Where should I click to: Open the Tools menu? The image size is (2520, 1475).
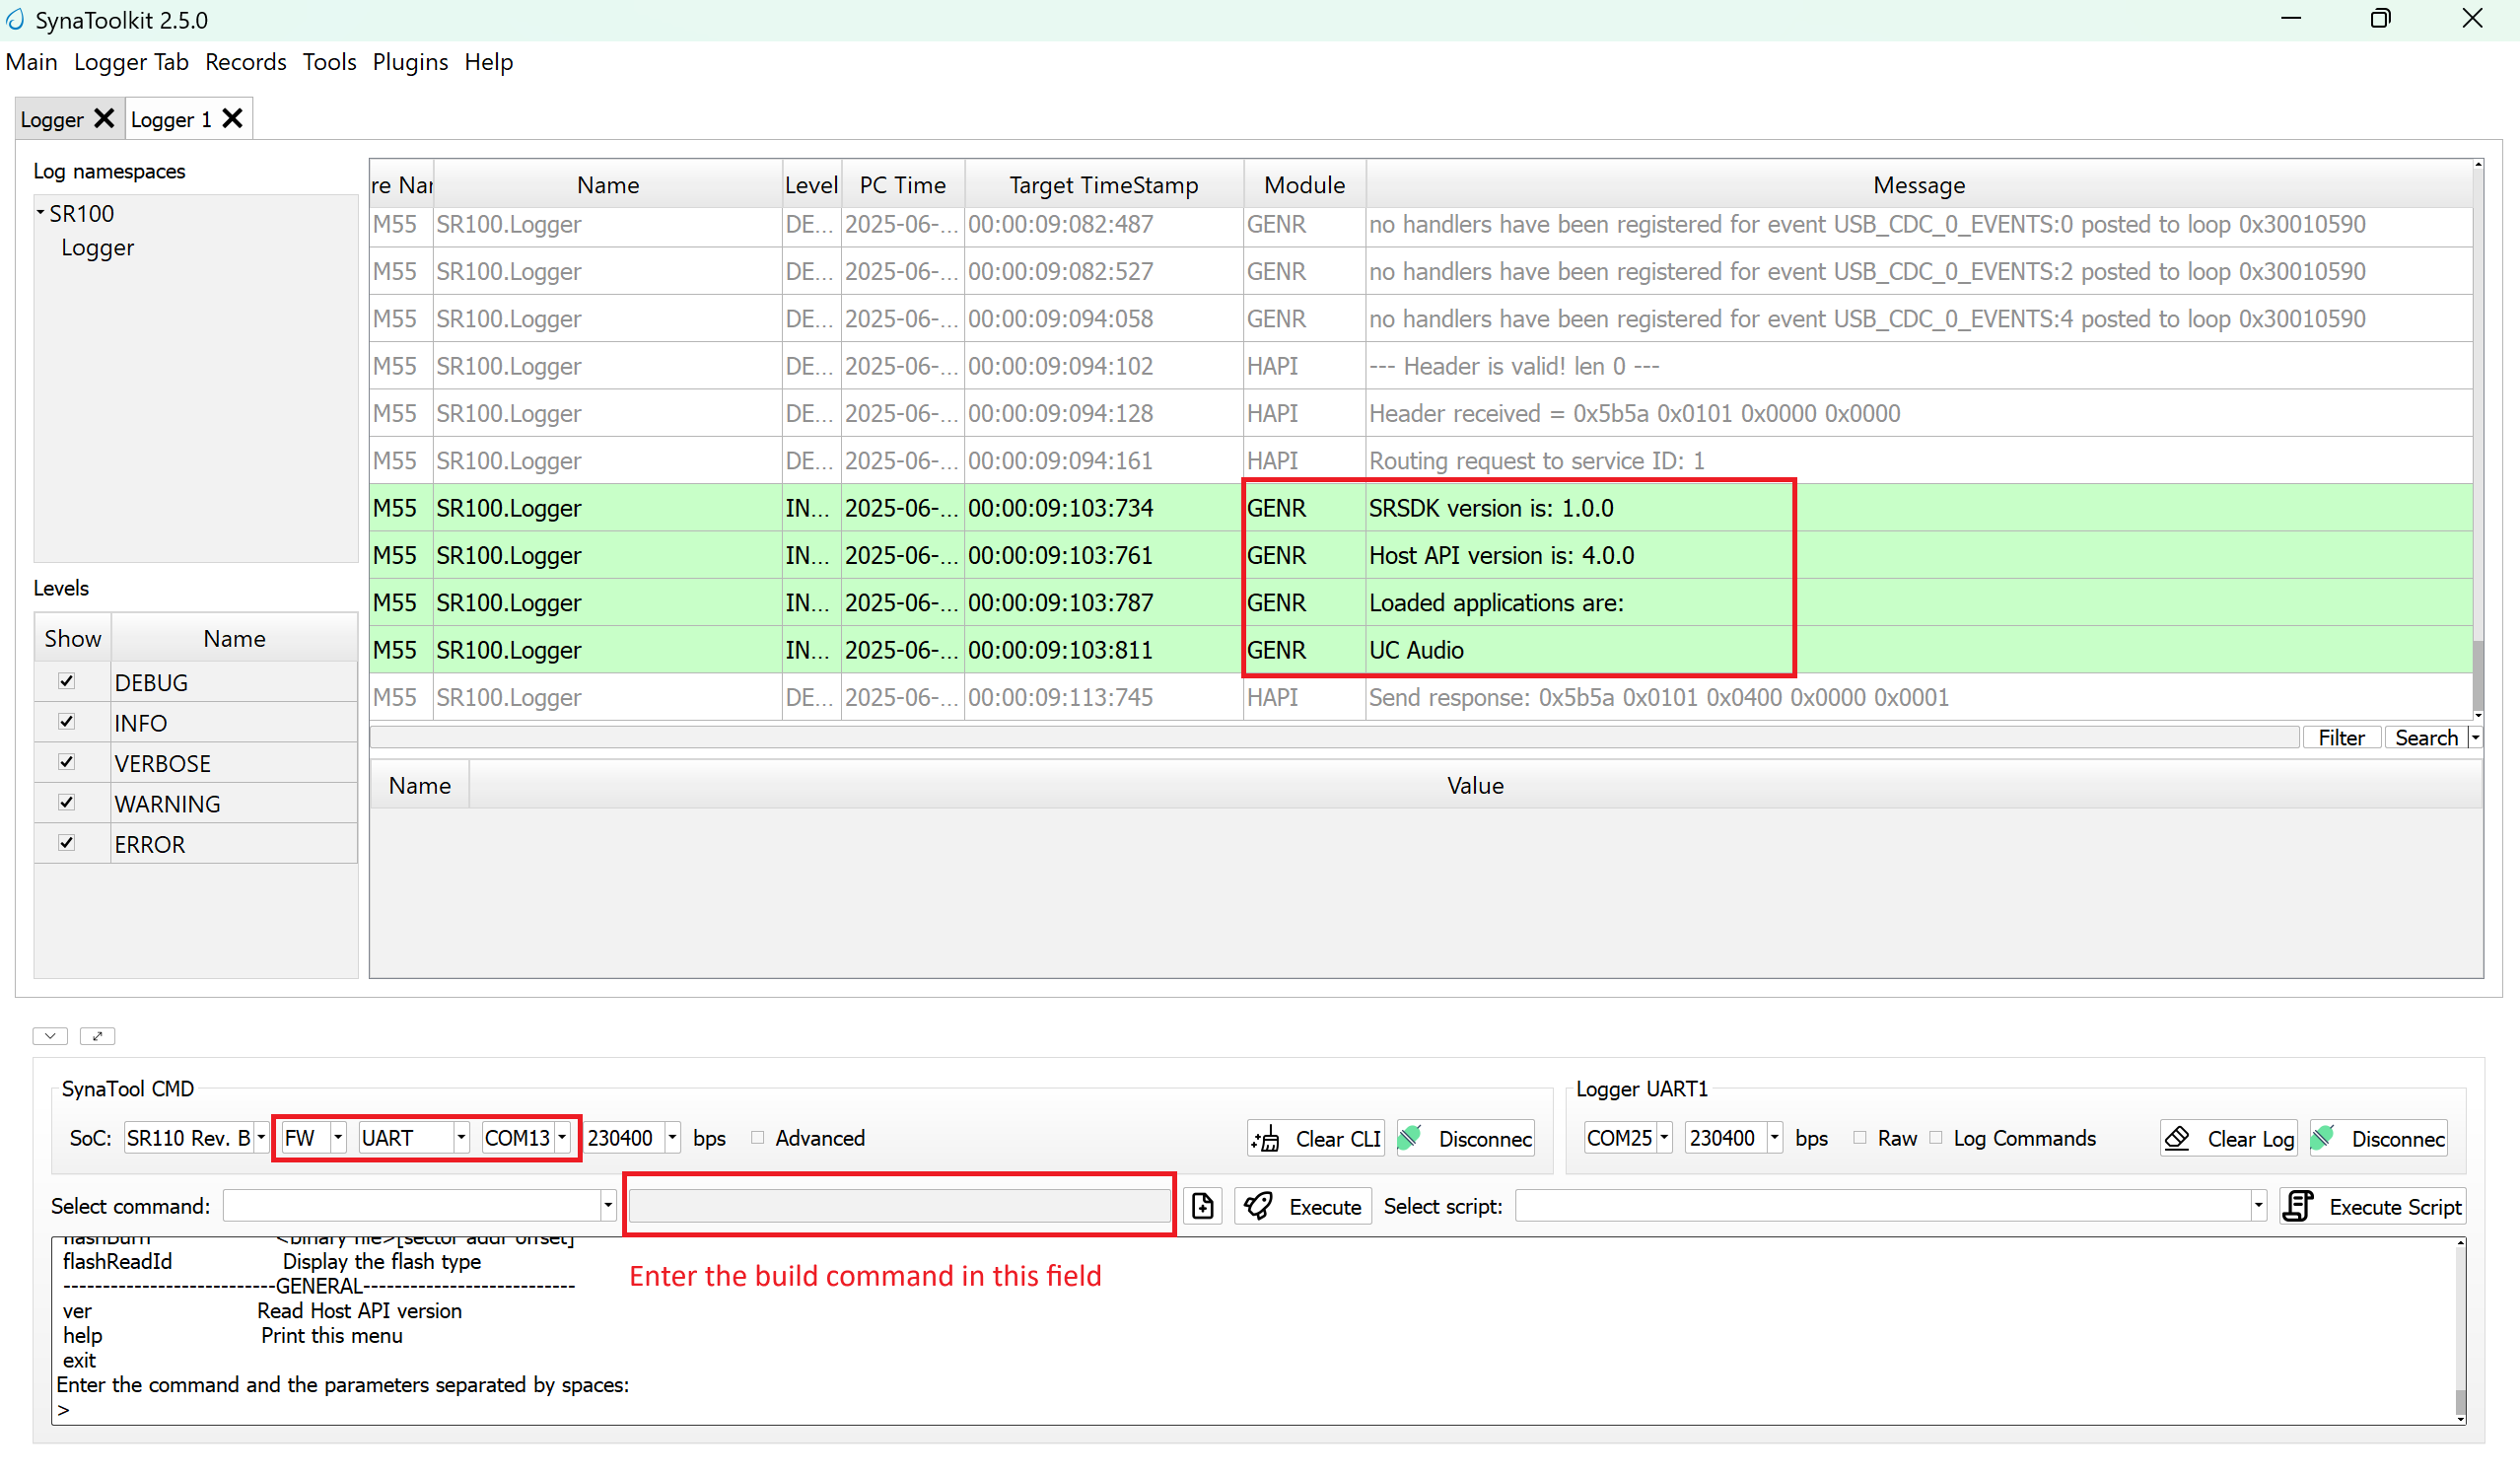pos(329,62)
